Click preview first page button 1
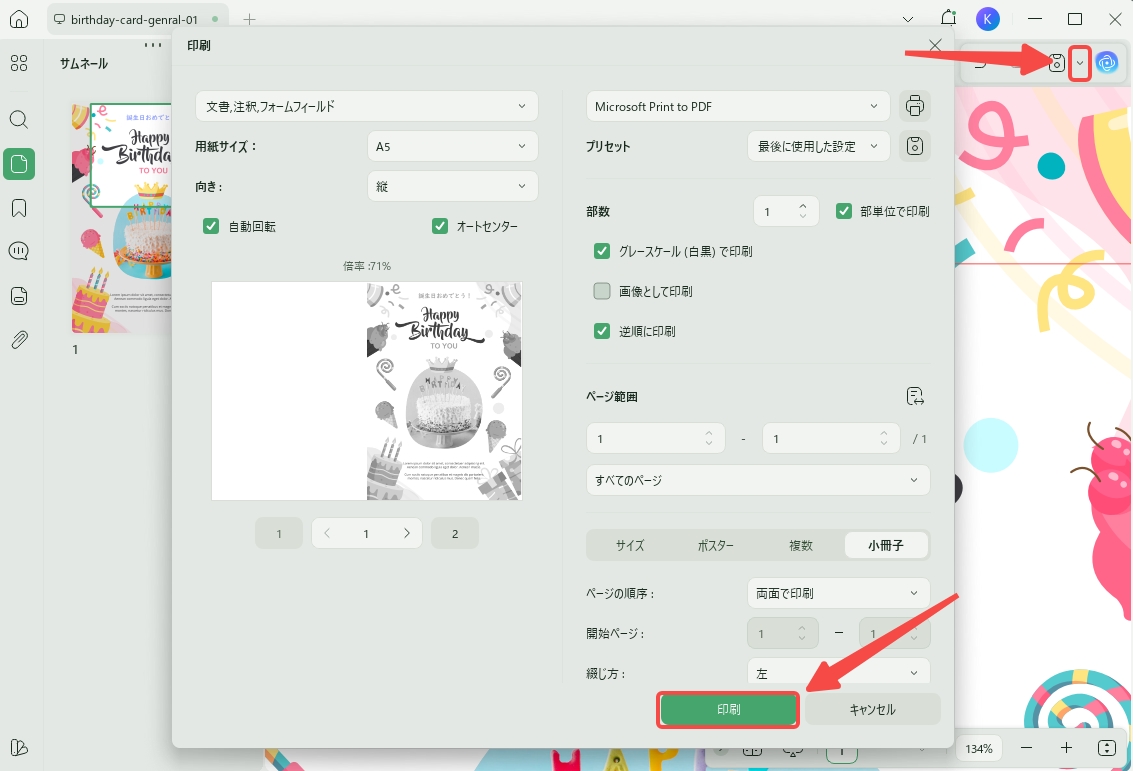Image resolution: width=1133 pixels, height=771 pixels. pyautogui.click(x=279, y=533)
